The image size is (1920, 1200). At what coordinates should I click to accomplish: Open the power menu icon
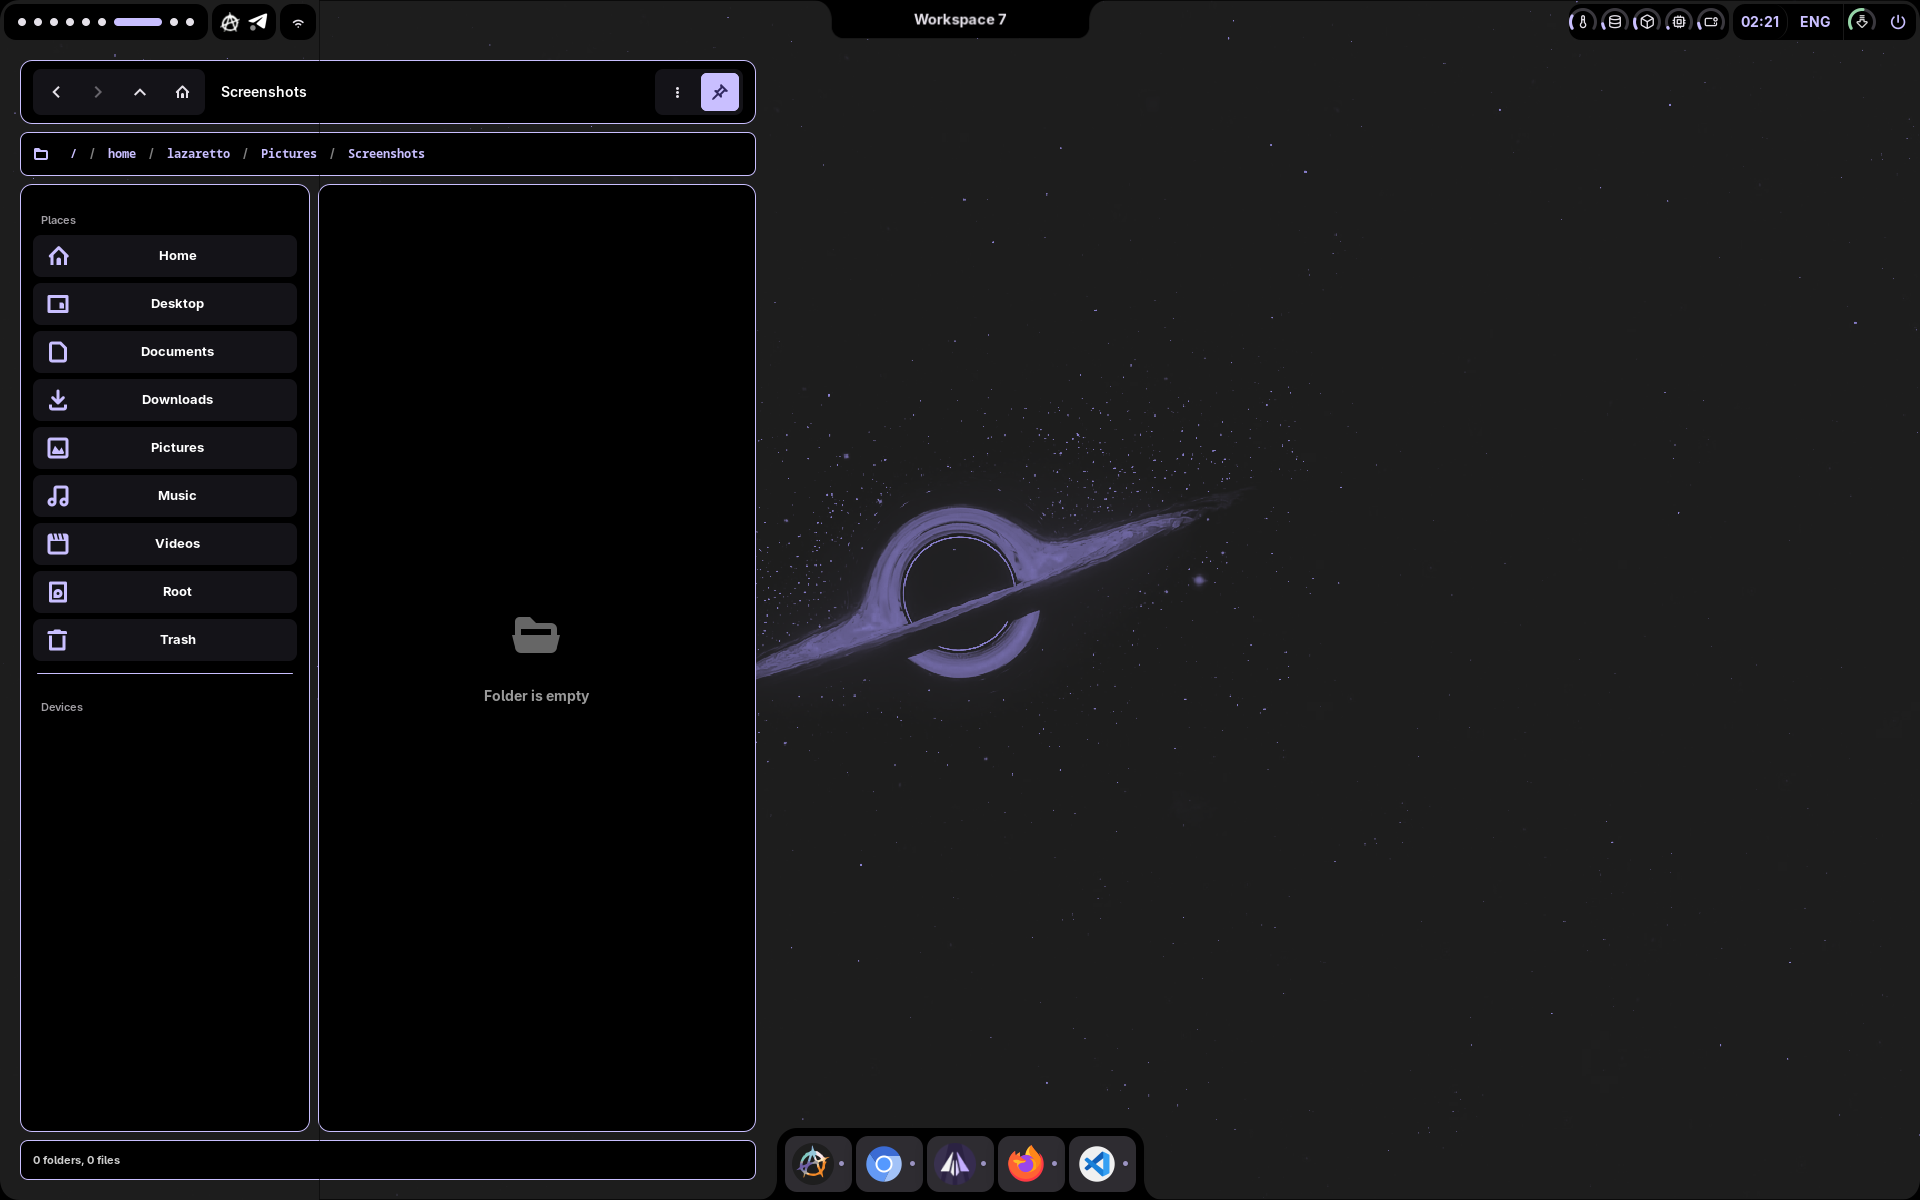coord(1898,21)
